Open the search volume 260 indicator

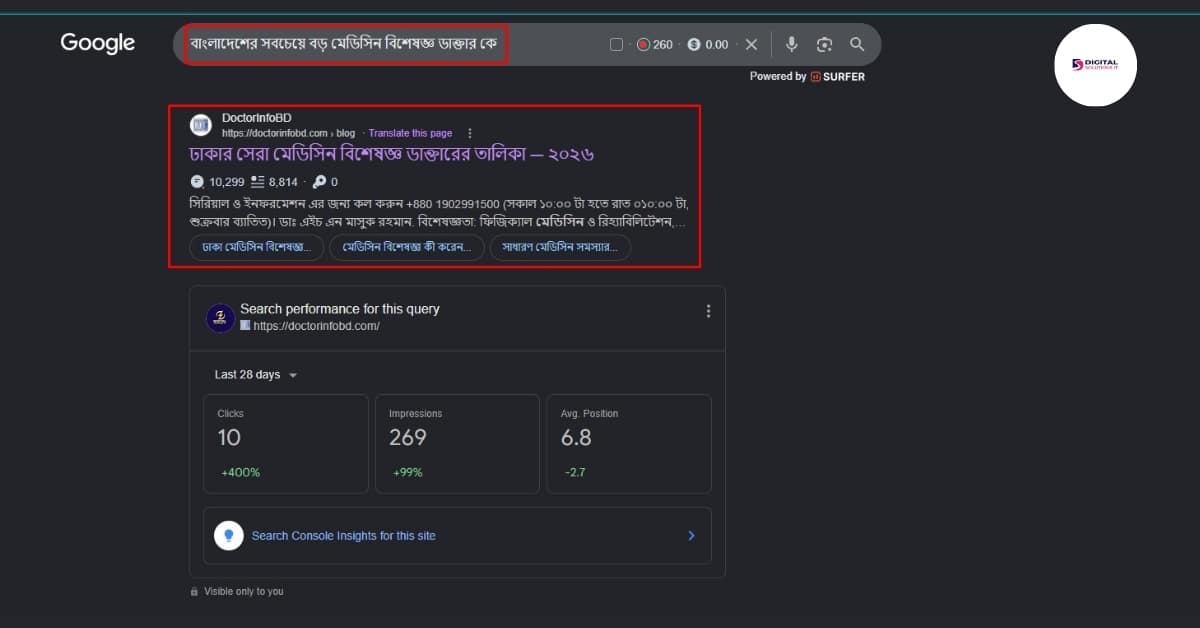[x=655, y=45]
